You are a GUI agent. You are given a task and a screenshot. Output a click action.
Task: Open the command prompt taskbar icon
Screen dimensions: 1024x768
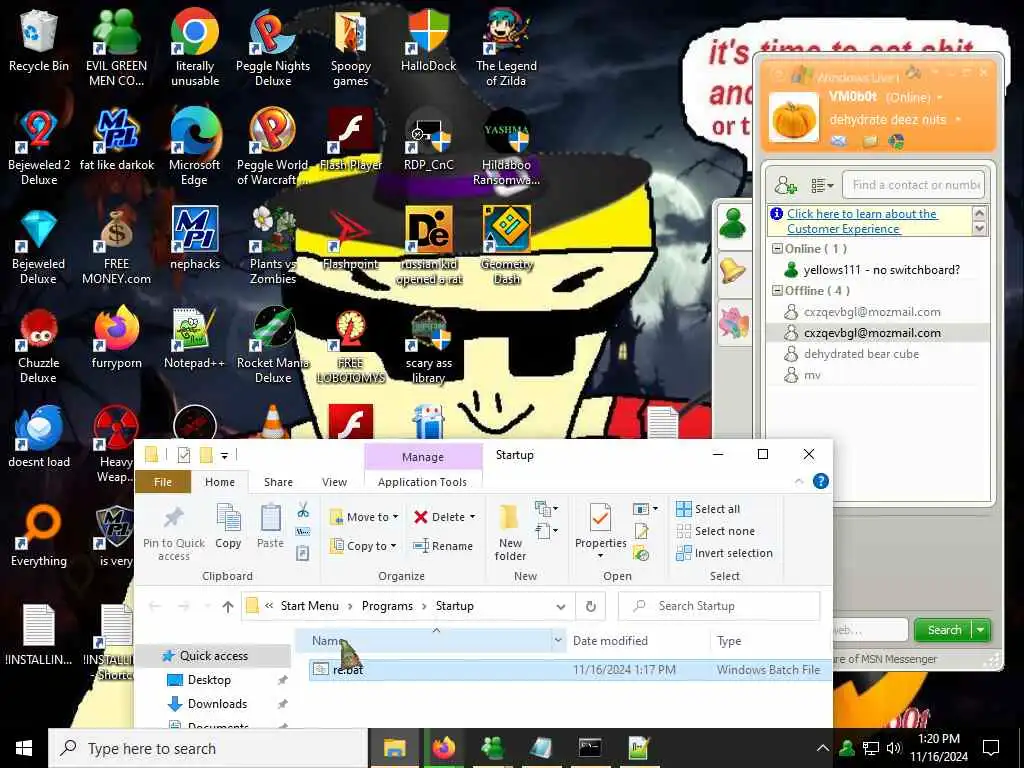[590, 748]
